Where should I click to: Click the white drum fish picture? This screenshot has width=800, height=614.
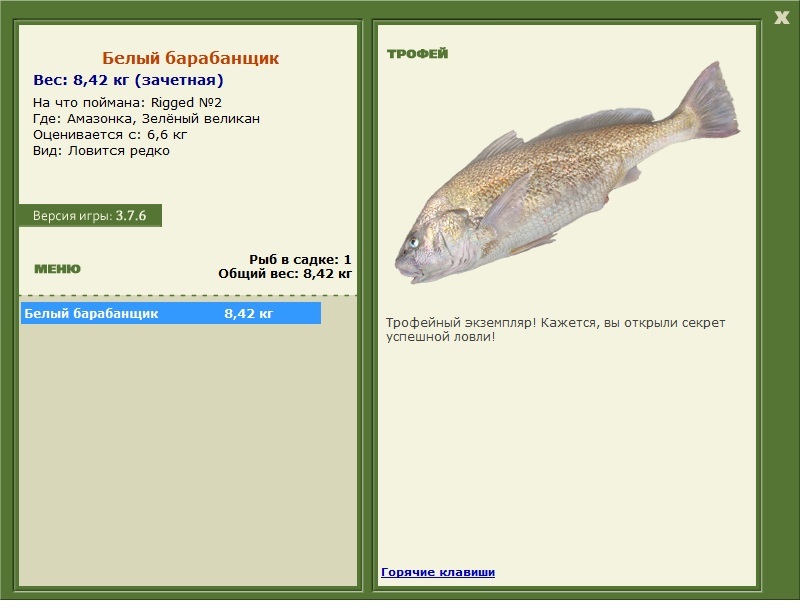[x=567, y=173]
